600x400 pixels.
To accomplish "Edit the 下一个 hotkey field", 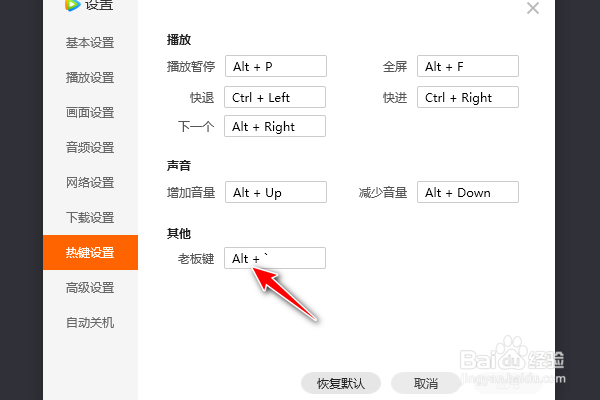I will pos(276,127).
